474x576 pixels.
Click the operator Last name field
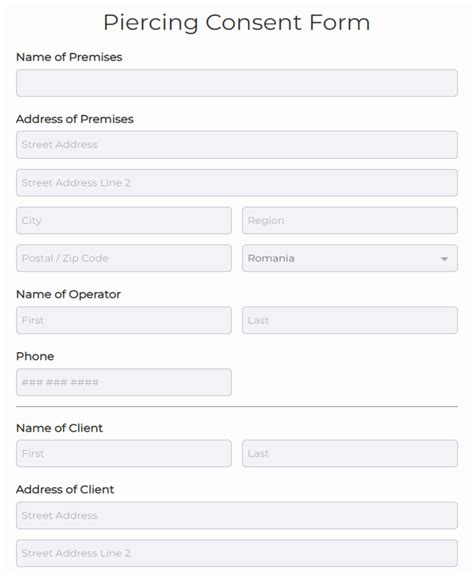click(350, 320)
